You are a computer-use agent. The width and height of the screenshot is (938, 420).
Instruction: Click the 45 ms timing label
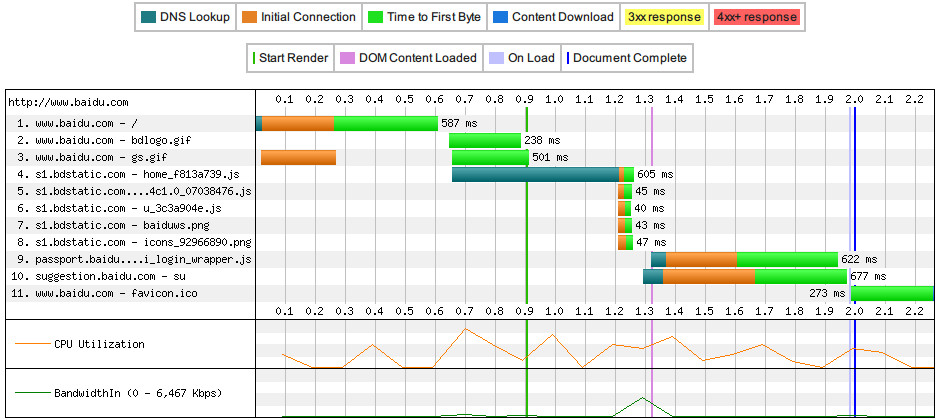pyautogui.click(x=650, y=191)
